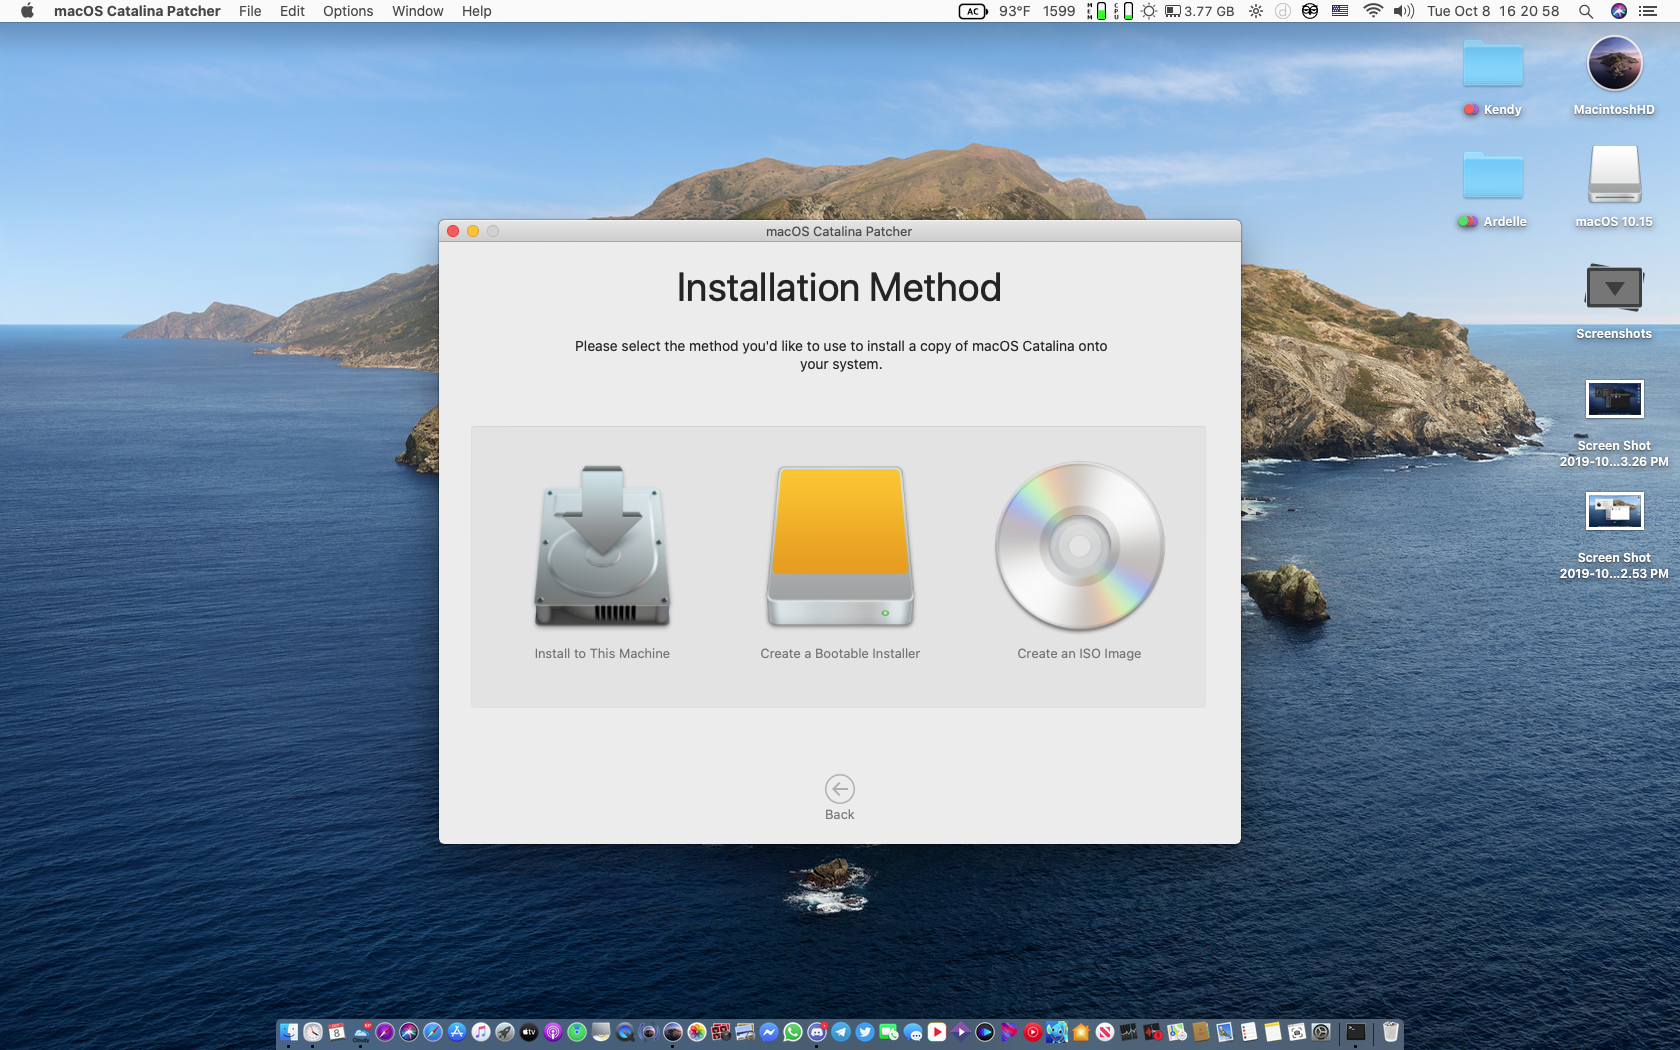Viewport: 1680px width, 1050px height.
Task: Select the Screenshots stack on the desktop
Action: click(1614, 300)
